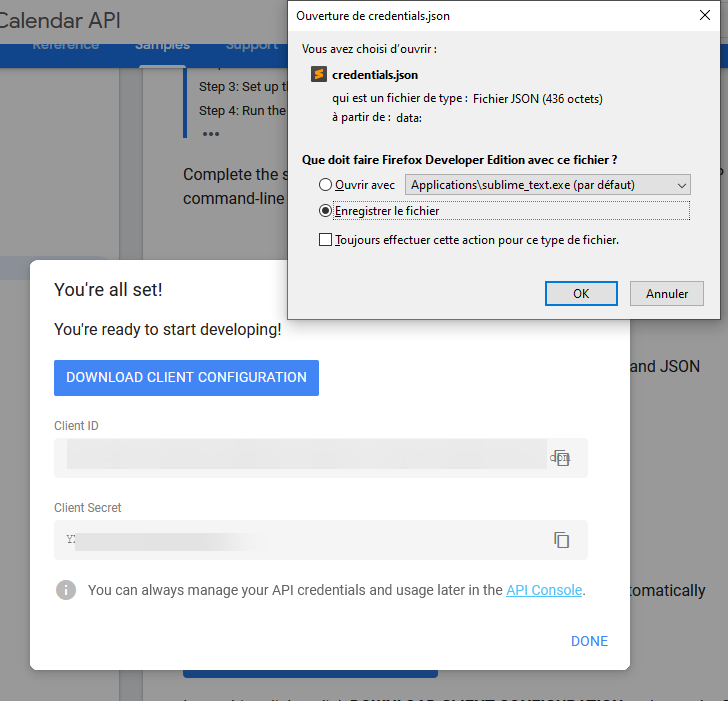This screenshot has height=701, width=728.
Task: Switch to the Reference tab
Action: pyautogui.click(x=65, y=45)
